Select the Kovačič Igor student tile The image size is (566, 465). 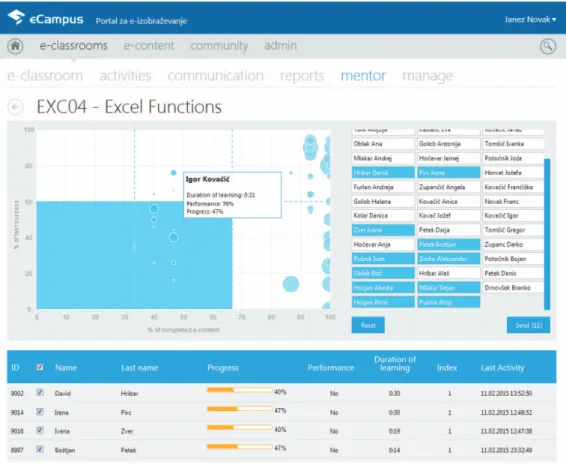(x=513, y=216)
